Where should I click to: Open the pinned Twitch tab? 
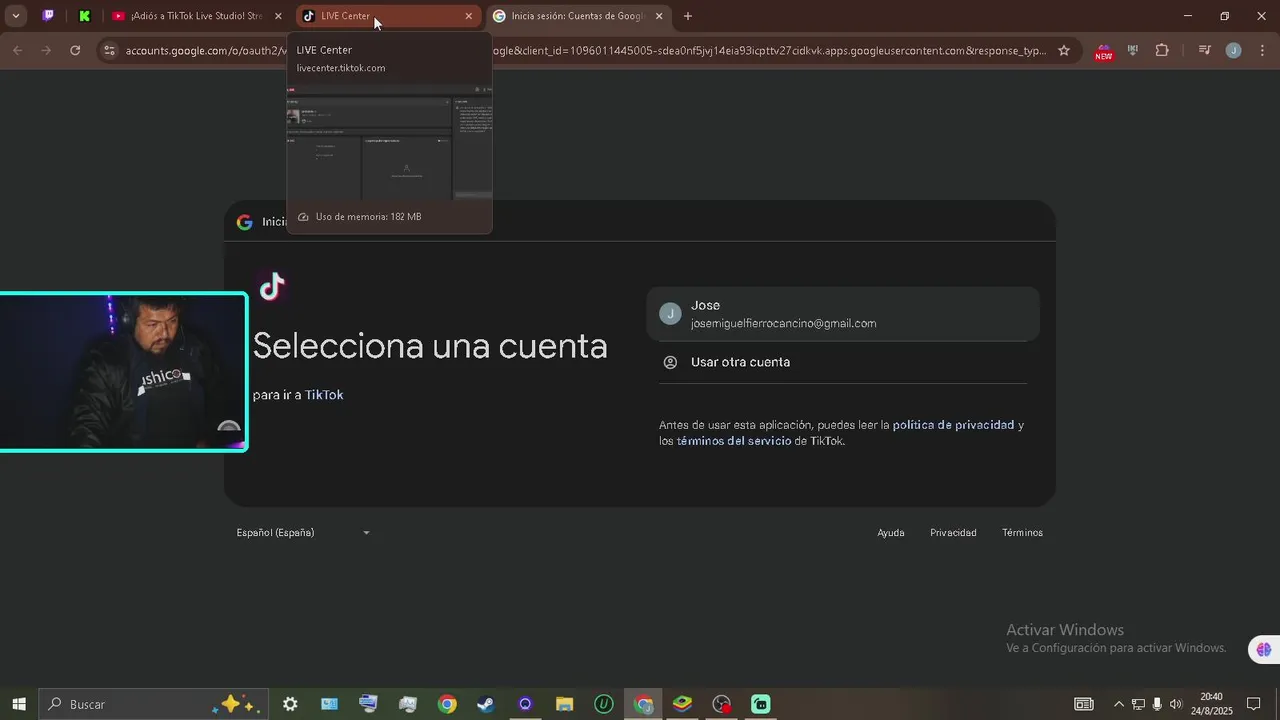[x=48, y=16]
